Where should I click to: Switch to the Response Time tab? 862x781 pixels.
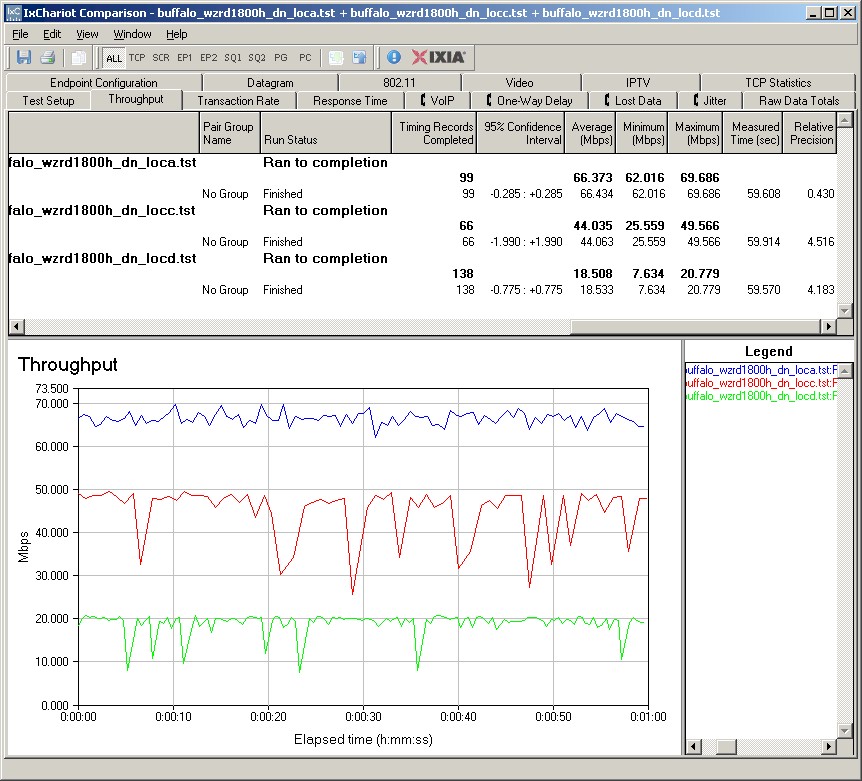(x=350, y=101)
